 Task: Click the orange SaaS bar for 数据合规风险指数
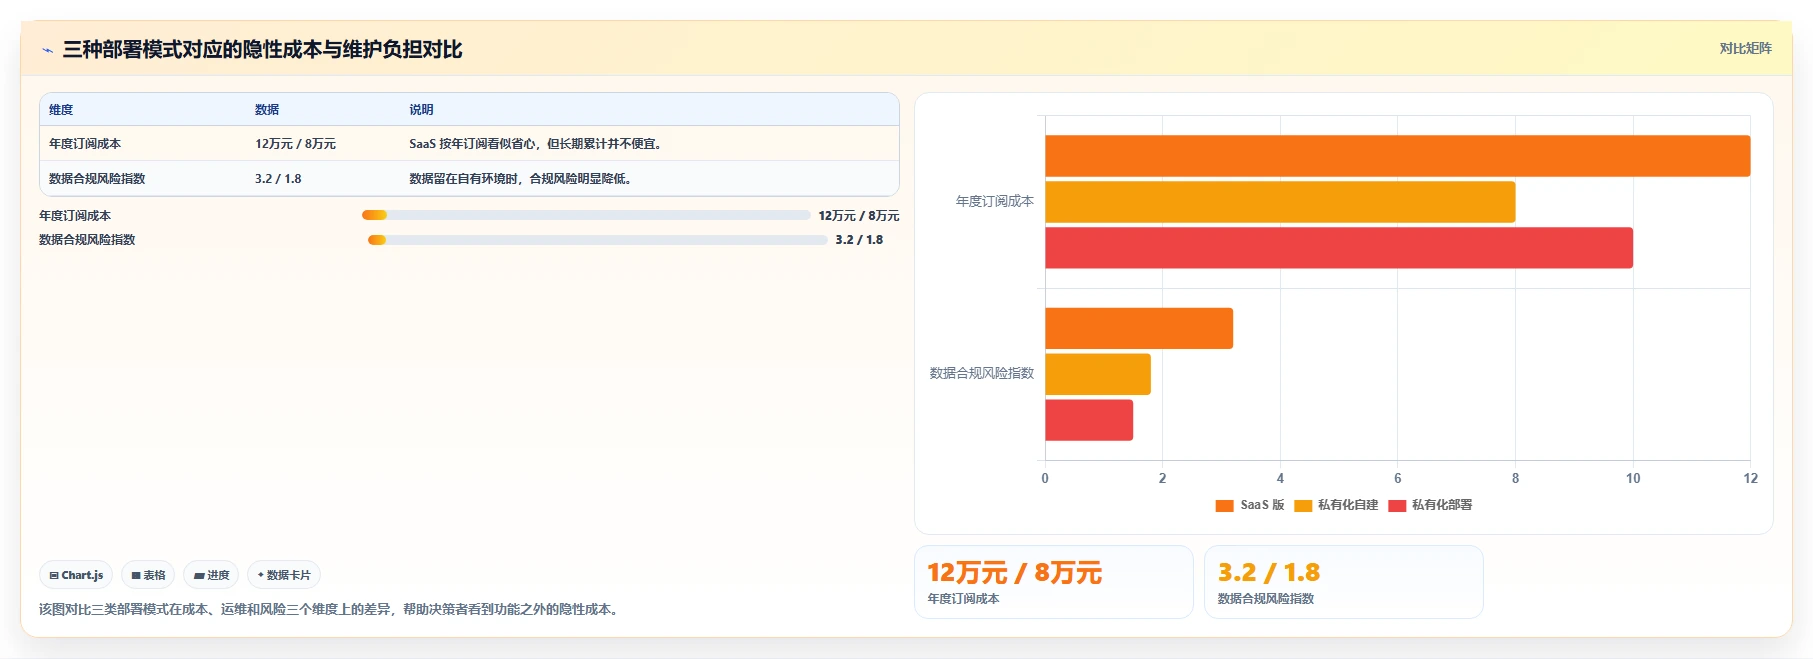coord(1139,328)
